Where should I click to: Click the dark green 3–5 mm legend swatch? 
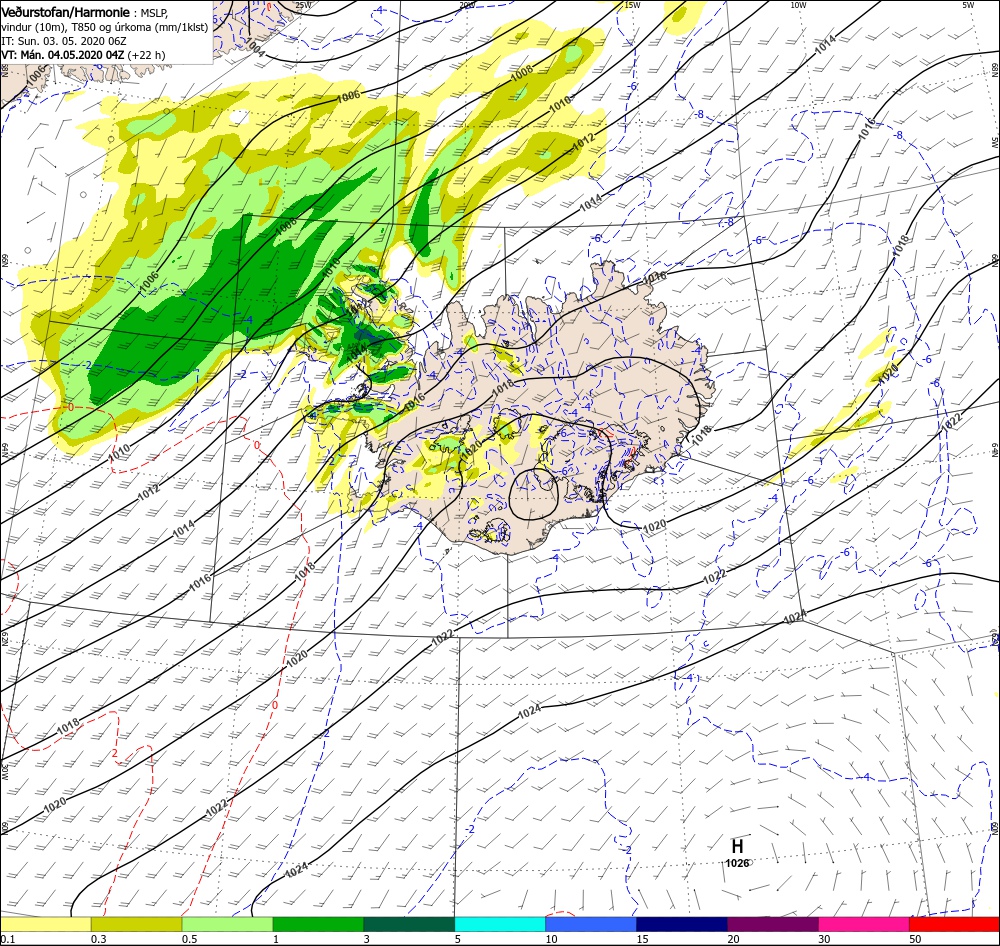(x=409, y=924)
